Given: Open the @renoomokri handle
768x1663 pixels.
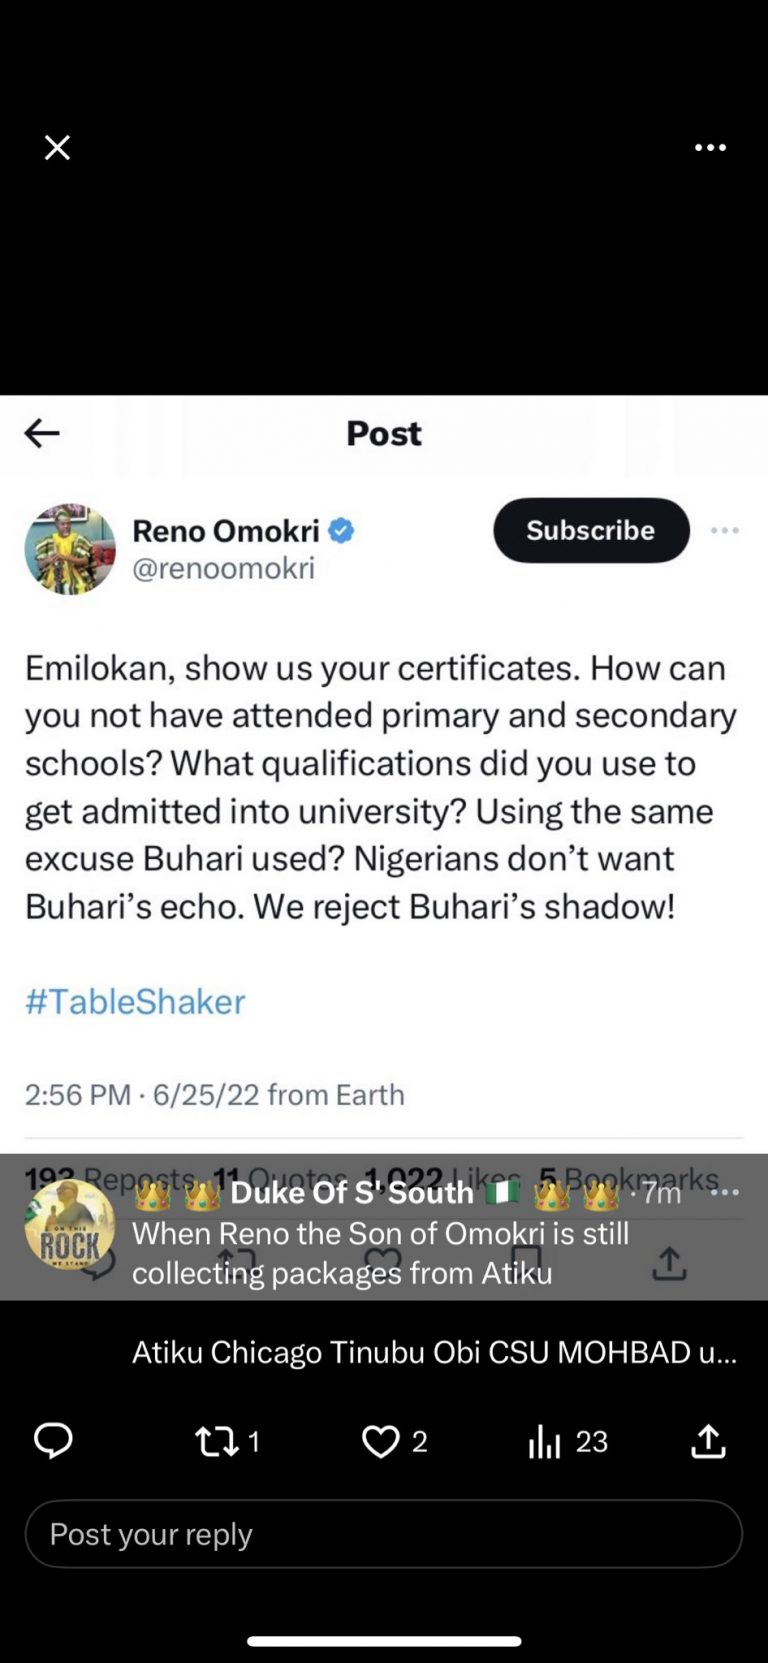Looking at the screenshot, I should click(223, 568).
